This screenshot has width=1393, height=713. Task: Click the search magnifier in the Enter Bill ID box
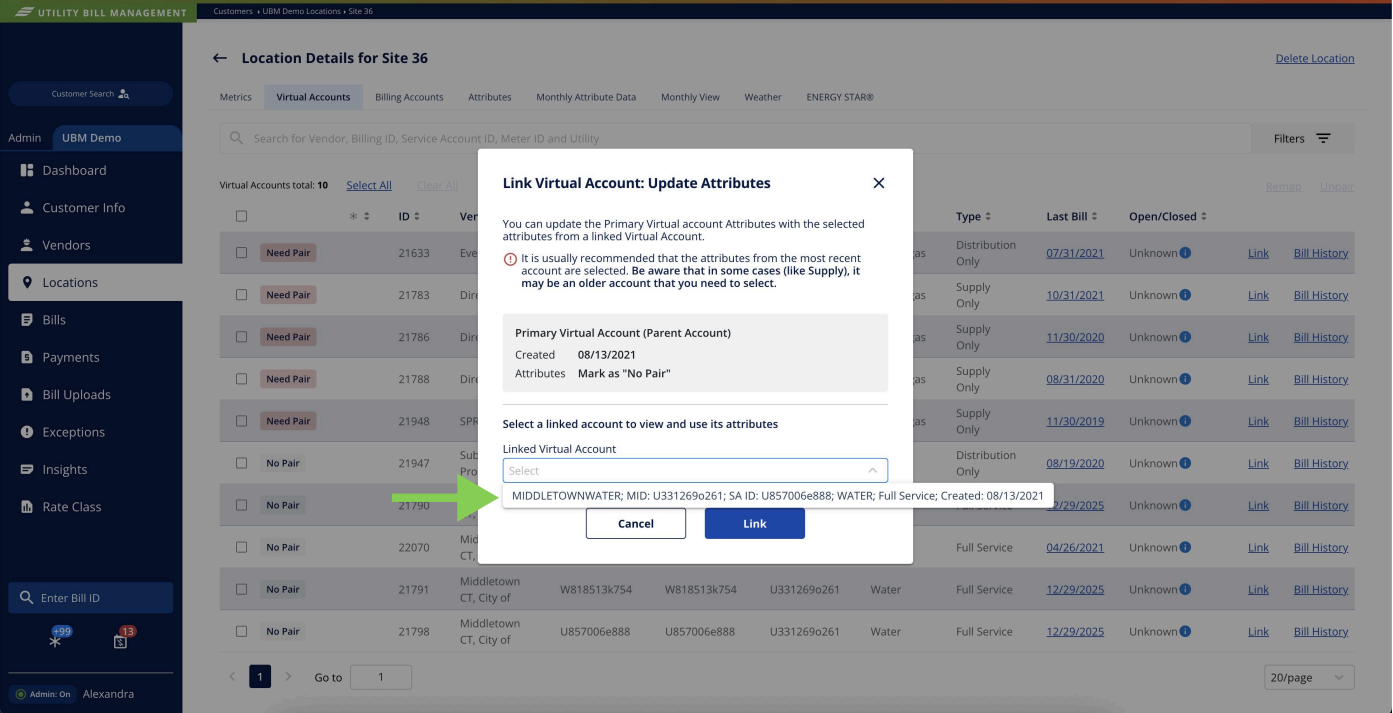(26, 598)
